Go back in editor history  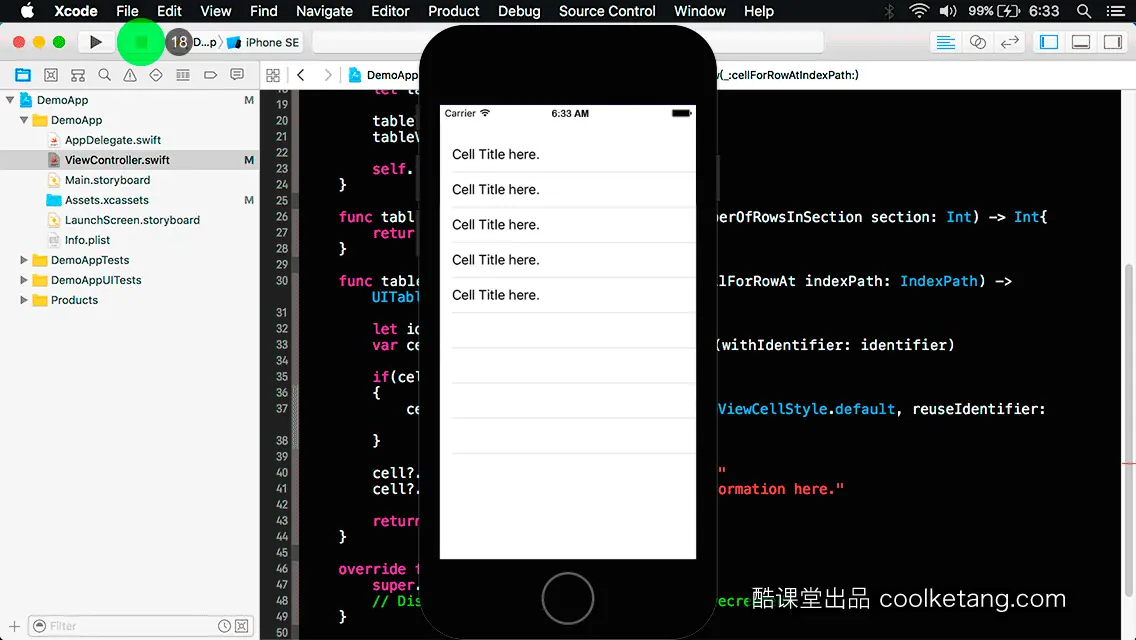[x=301, y=75]
